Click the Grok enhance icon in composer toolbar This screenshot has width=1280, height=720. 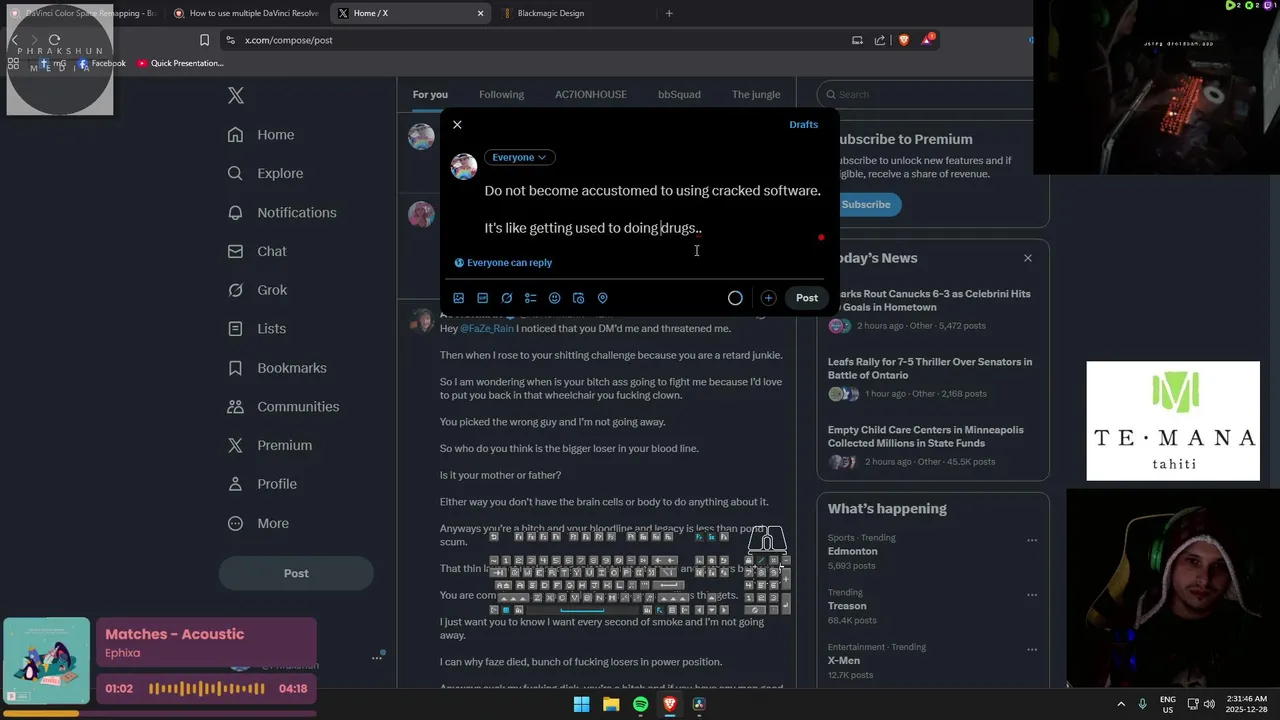point(507,298)
